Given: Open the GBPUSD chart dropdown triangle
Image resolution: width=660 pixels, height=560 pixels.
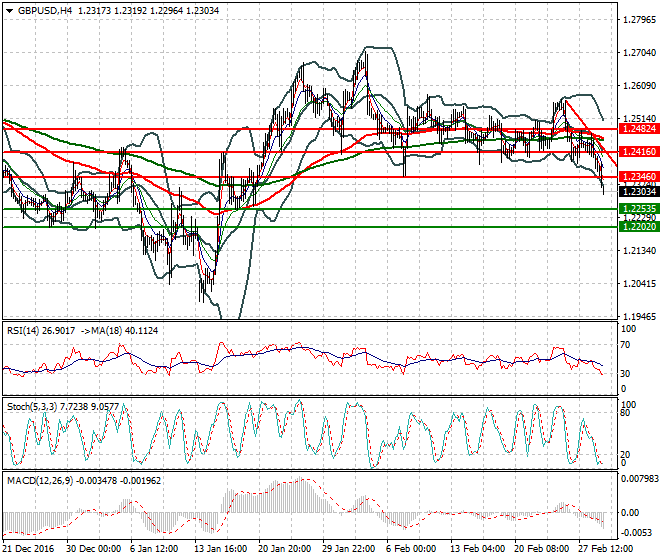Looking at the screenshot, I should point(10,11).
